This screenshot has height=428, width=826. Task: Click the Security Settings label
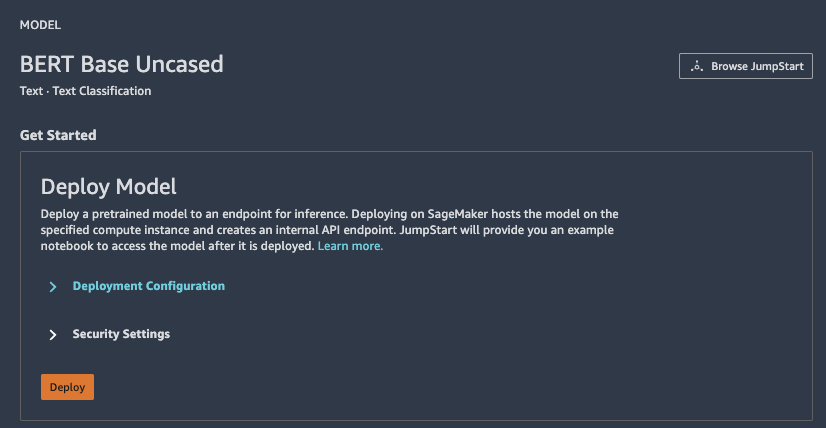click(x=121, y=334)
